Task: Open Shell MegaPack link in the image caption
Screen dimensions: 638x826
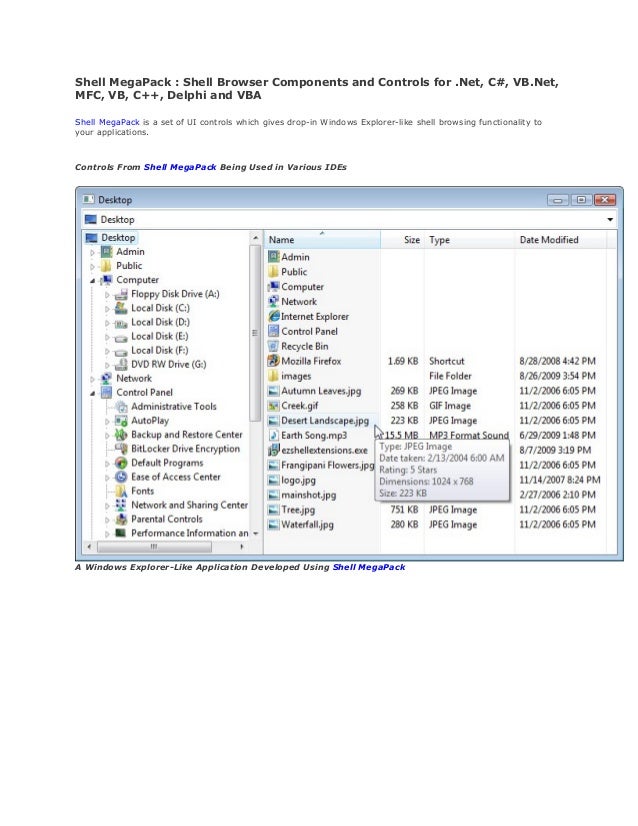Action: [x=369, y=567]
